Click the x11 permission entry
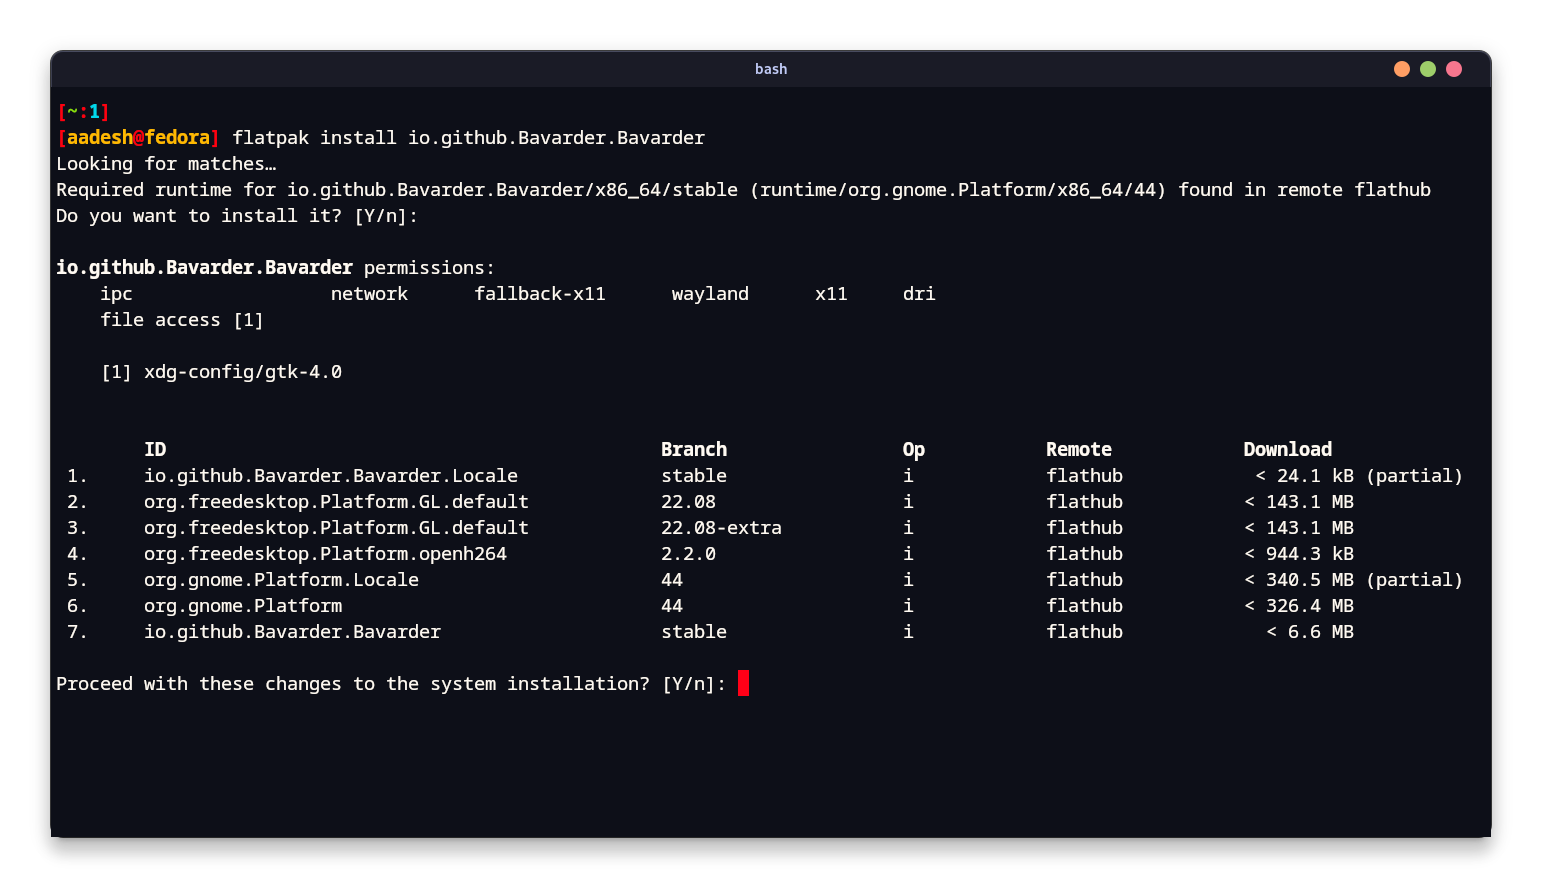This screenshot has width=1542, height=888. tap(831, 293)
